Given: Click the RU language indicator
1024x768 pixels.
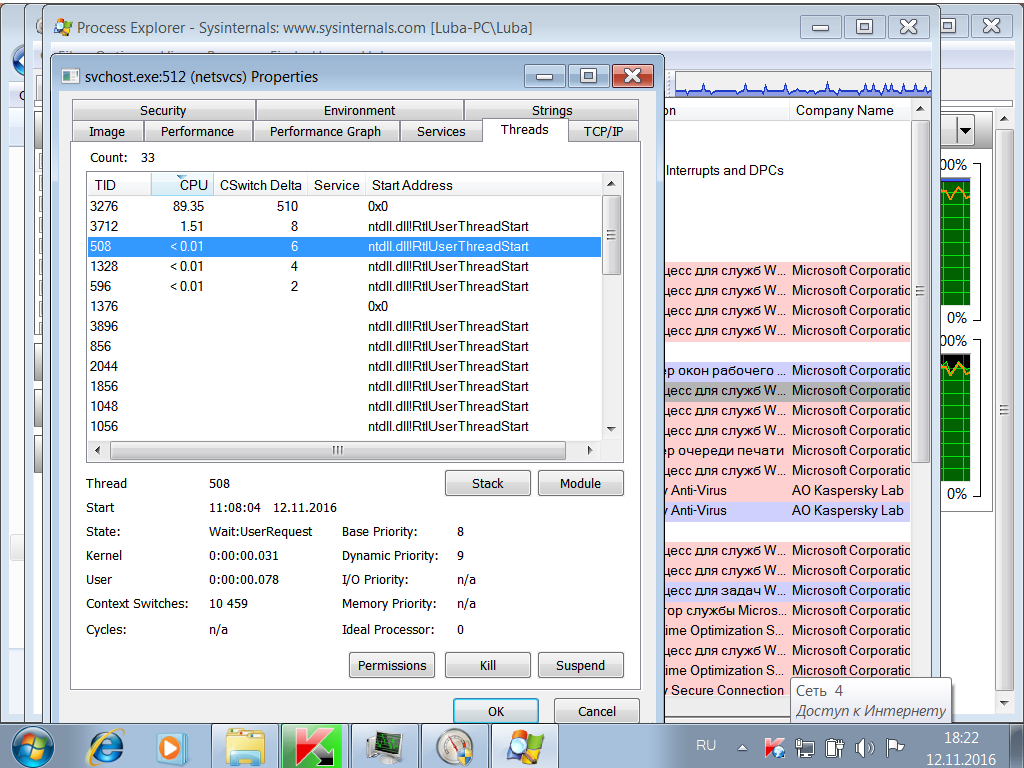Looking at the screenshot, I should (x=706, y=746).
